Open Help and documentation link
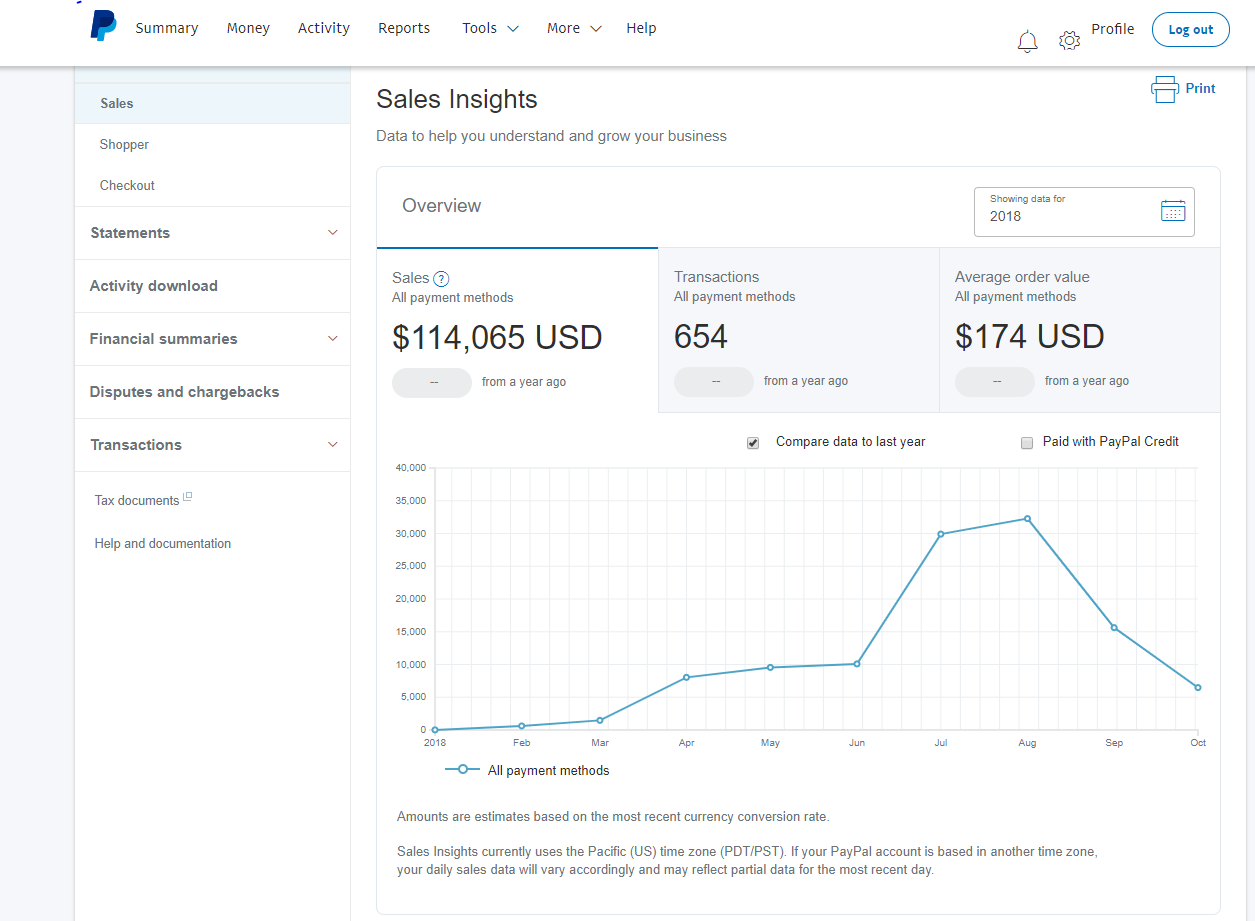 click(163, 543)
